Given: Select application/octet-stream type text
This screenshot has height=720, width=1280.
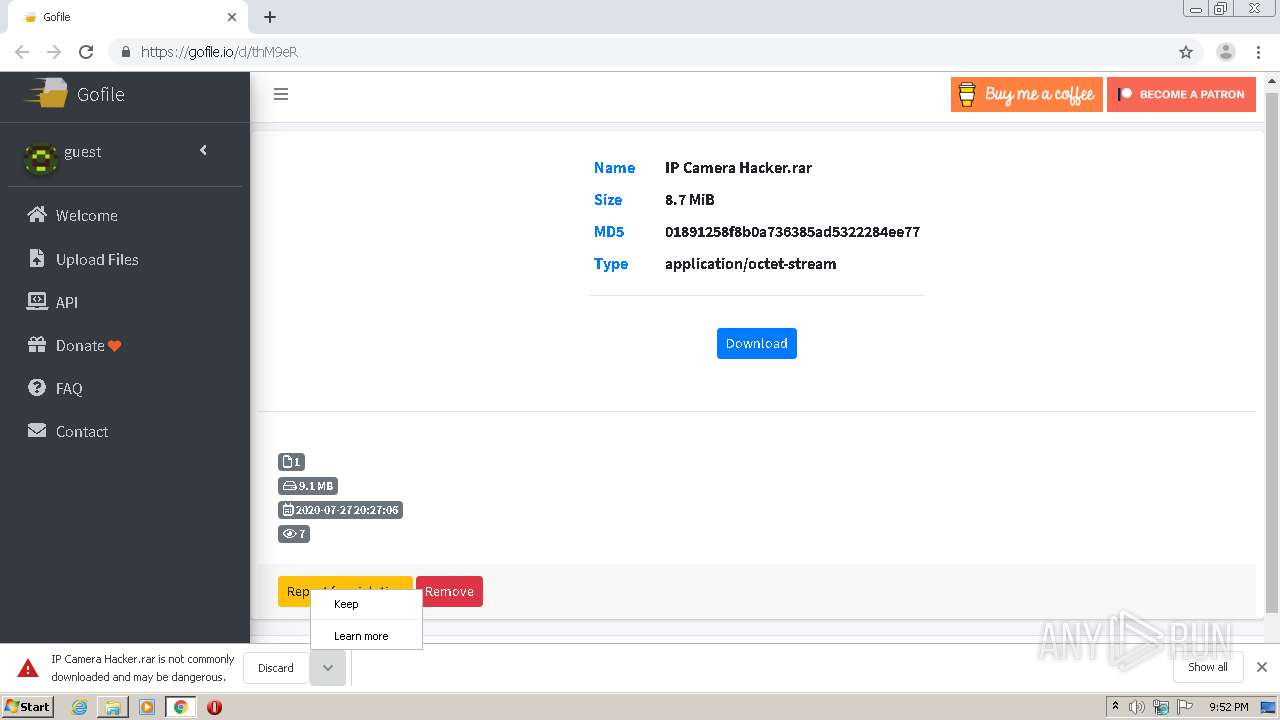Looking at the screenshot, I should tap(751, 264).
